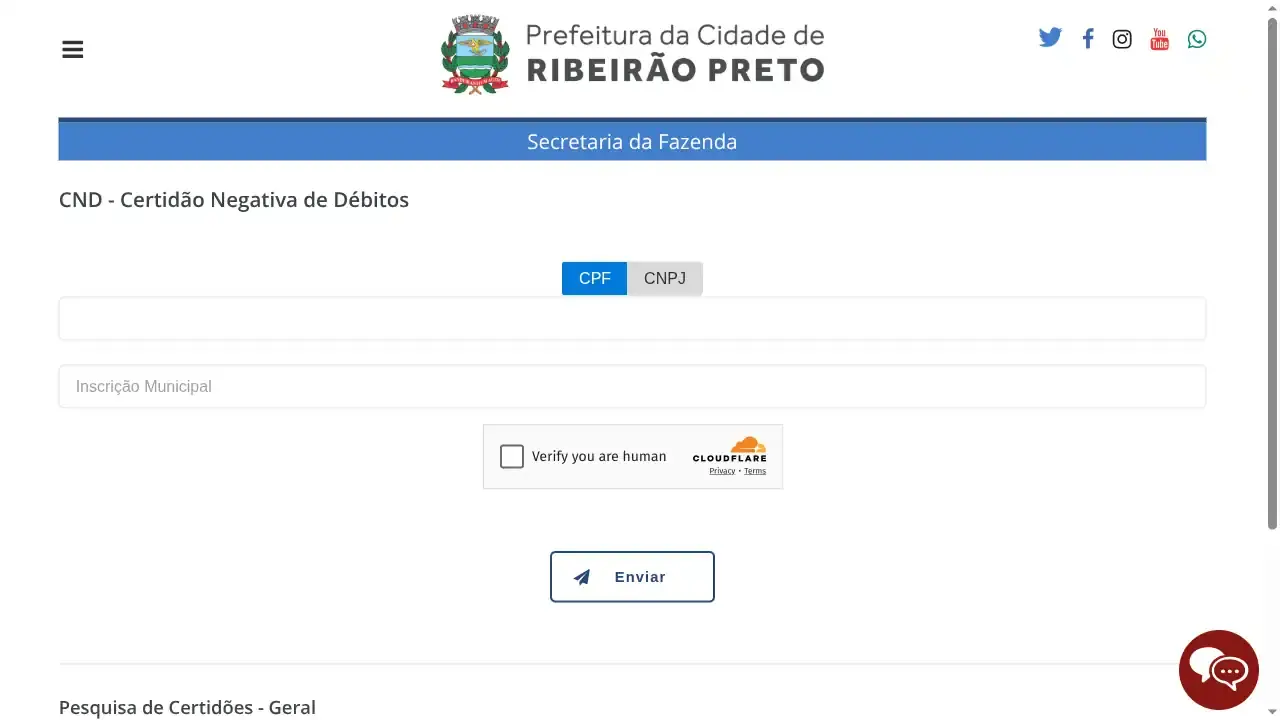The image size is (1280, 720).
Task: Open the YouTube channel icon
Action: (x=1159, y=39)
